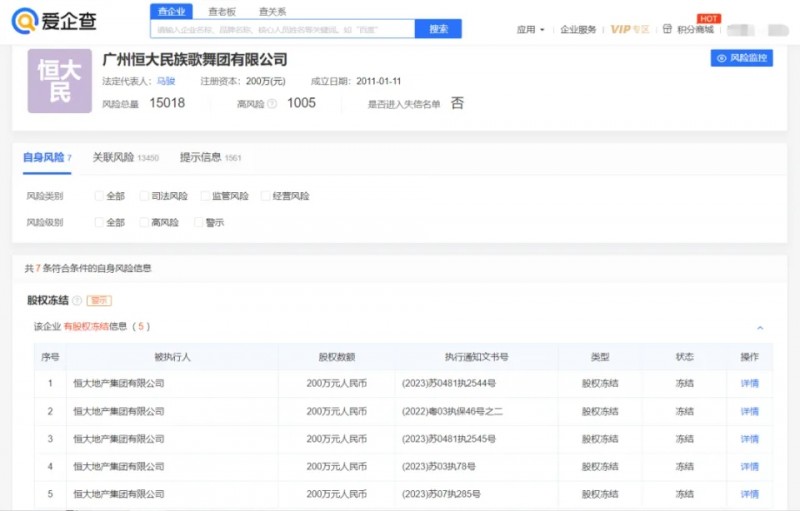
Task: Click the gift icon beside 积分商城
Action: pyautogui.click(x=667, y=30)
